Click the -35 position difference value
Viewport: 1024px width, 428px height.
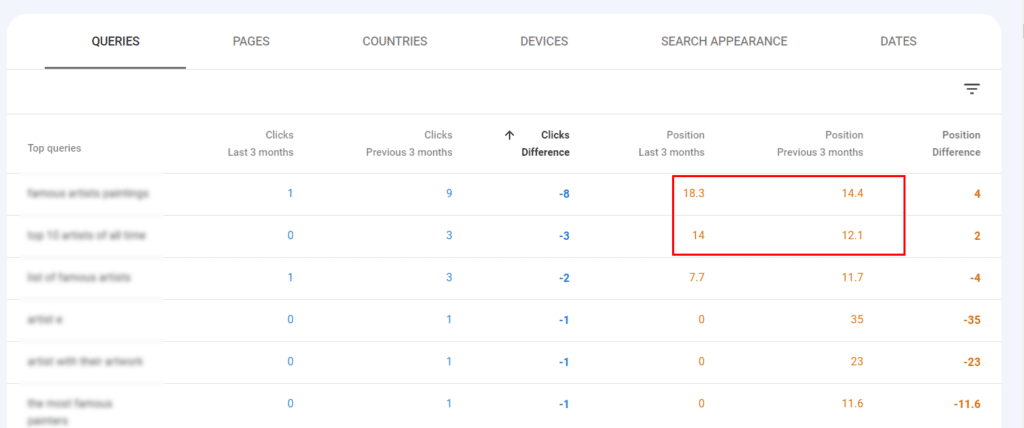pos(971,320)
